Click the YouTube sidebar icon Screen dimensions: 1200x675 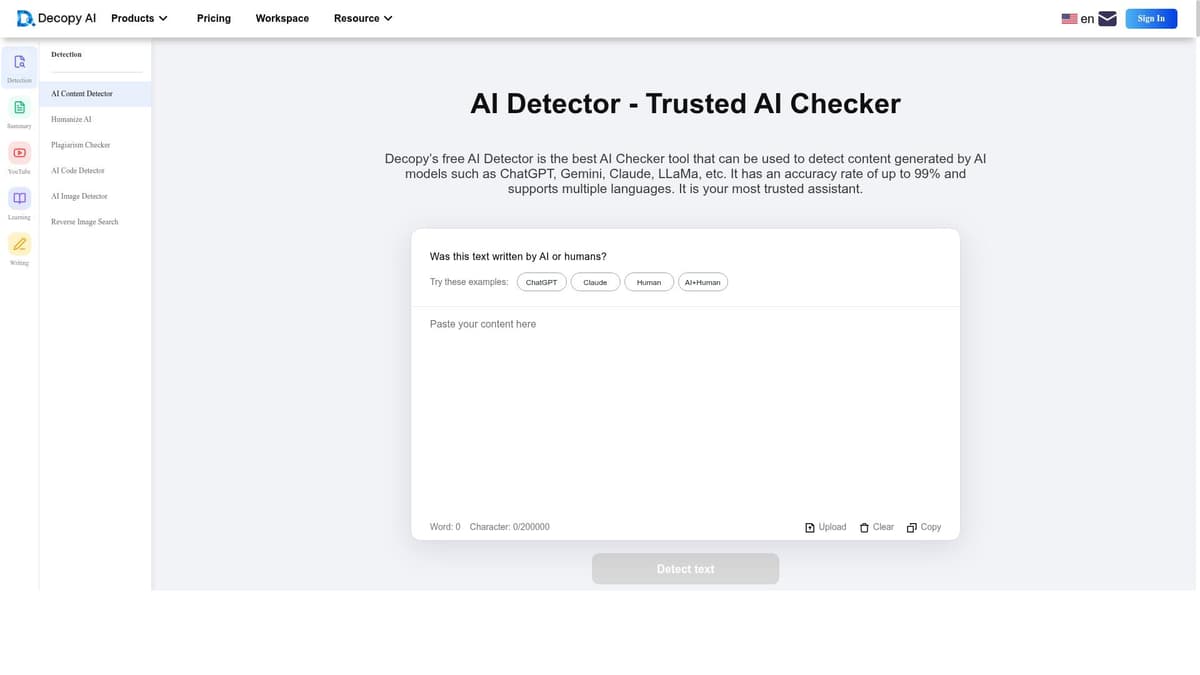tap(19, 153)
